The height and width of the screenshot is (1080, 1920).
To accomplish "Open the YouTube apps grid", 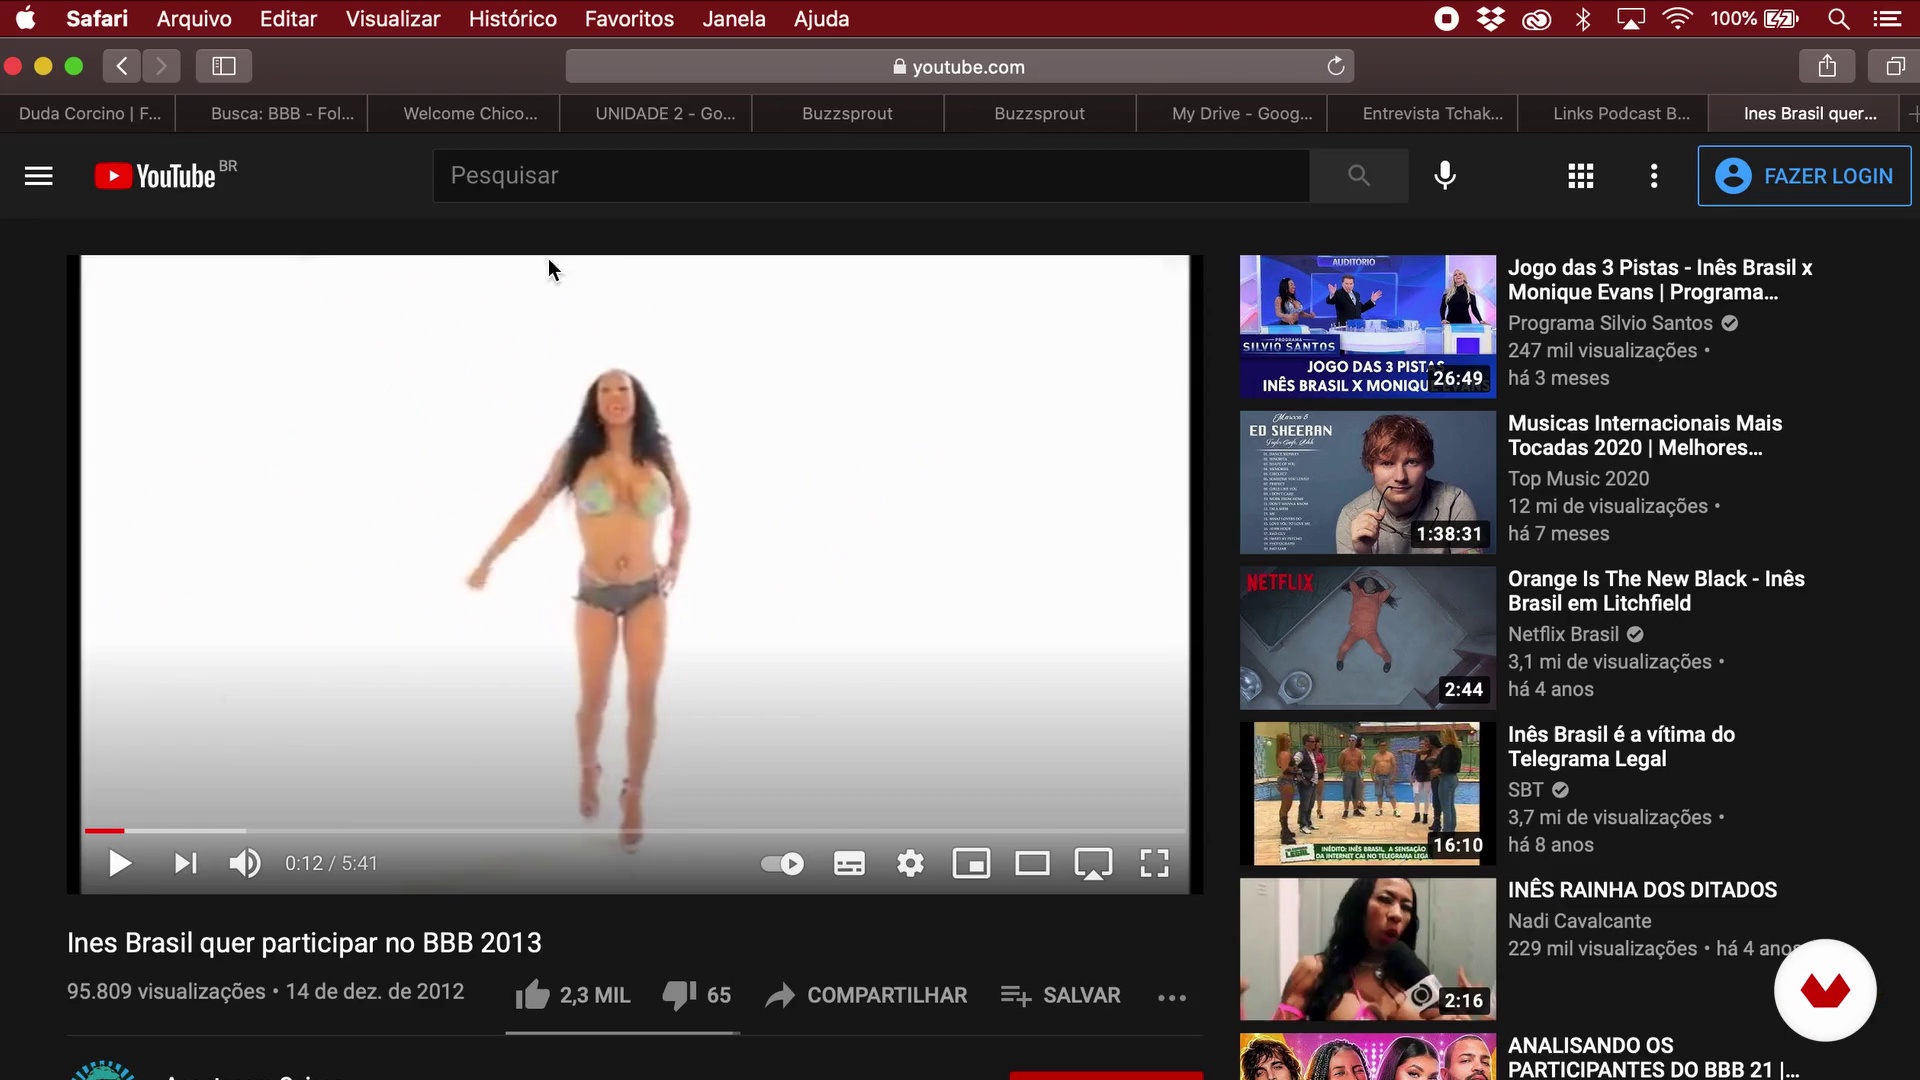I will tap(1580, 176).
